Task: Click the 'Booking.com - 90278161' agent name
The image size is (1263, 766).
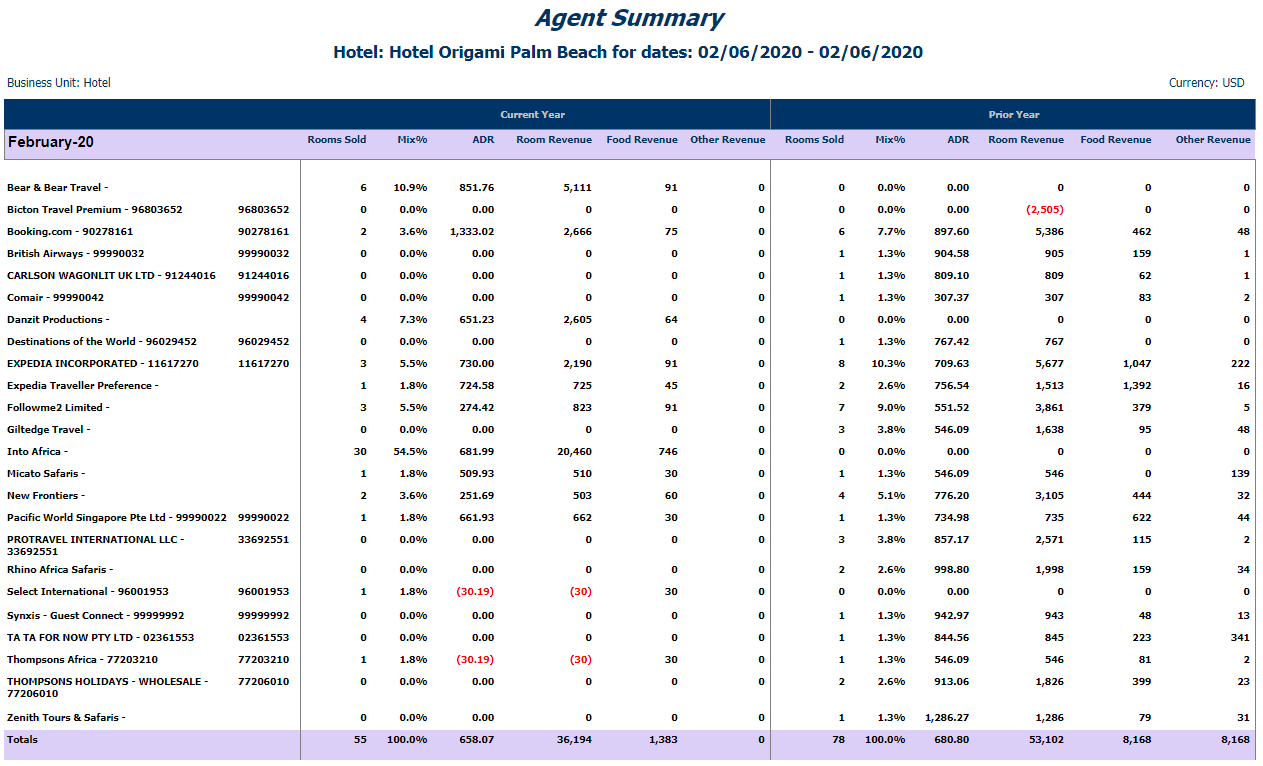Action: point(69,232)
